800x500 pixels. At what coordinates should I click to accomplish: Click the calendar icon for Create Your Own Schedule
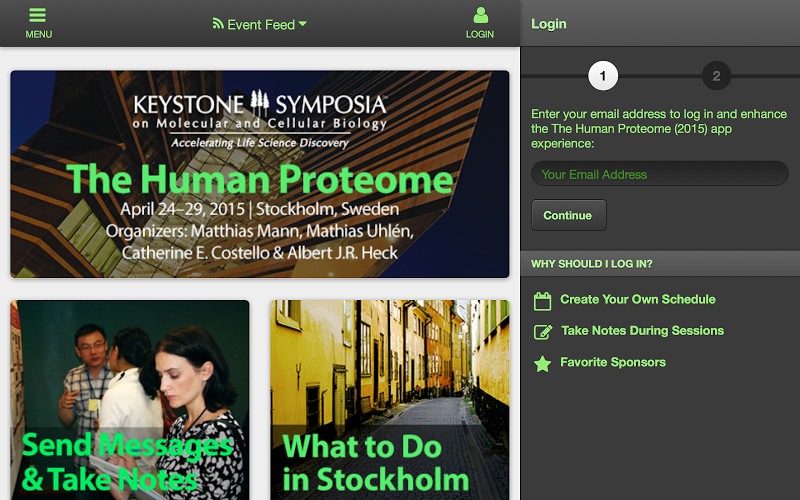click(x=542, y=301)
